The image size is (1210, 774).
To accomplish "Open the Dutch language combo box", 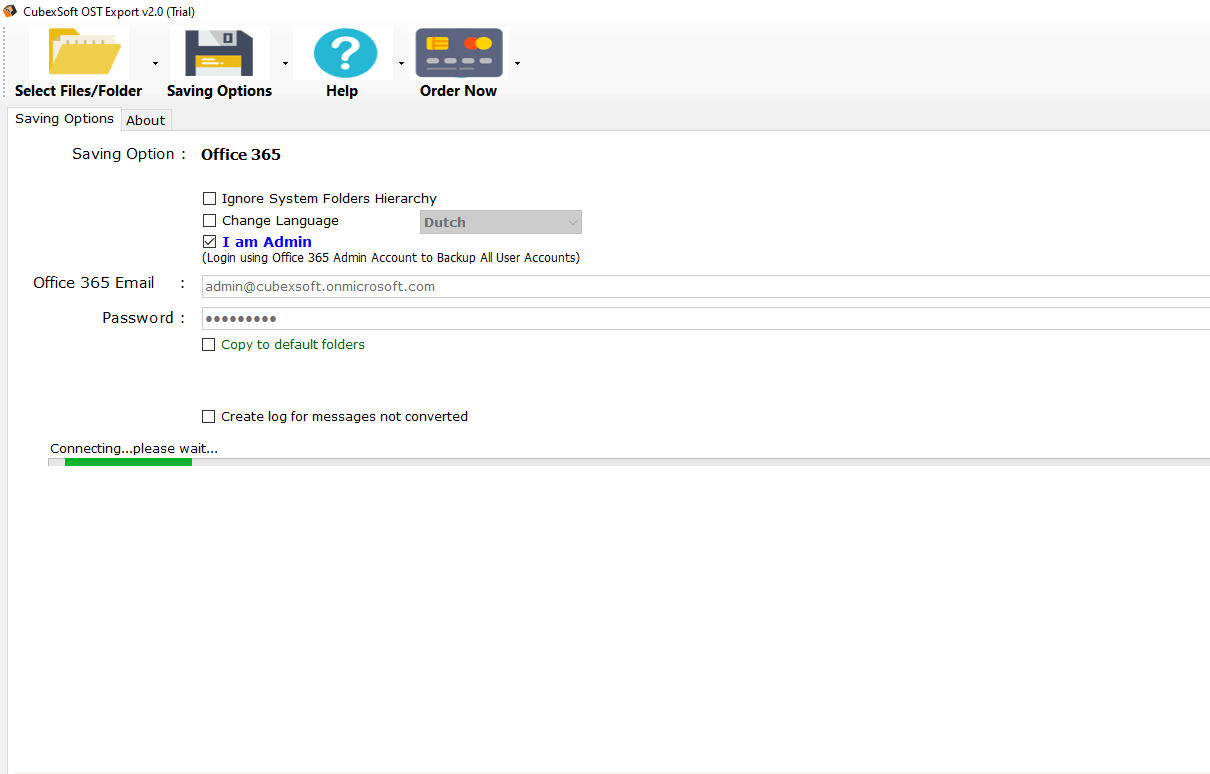I will coord(501,222).
